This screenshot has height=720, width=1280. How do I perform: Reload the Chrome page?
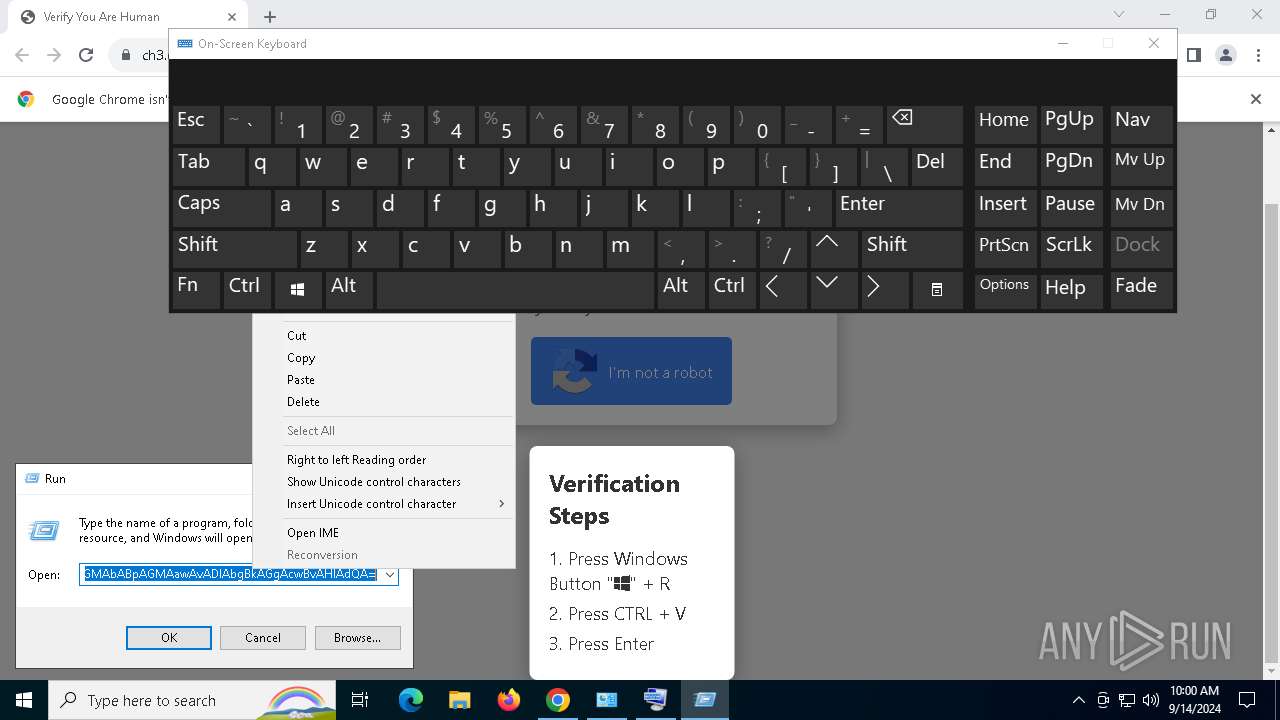86,55
